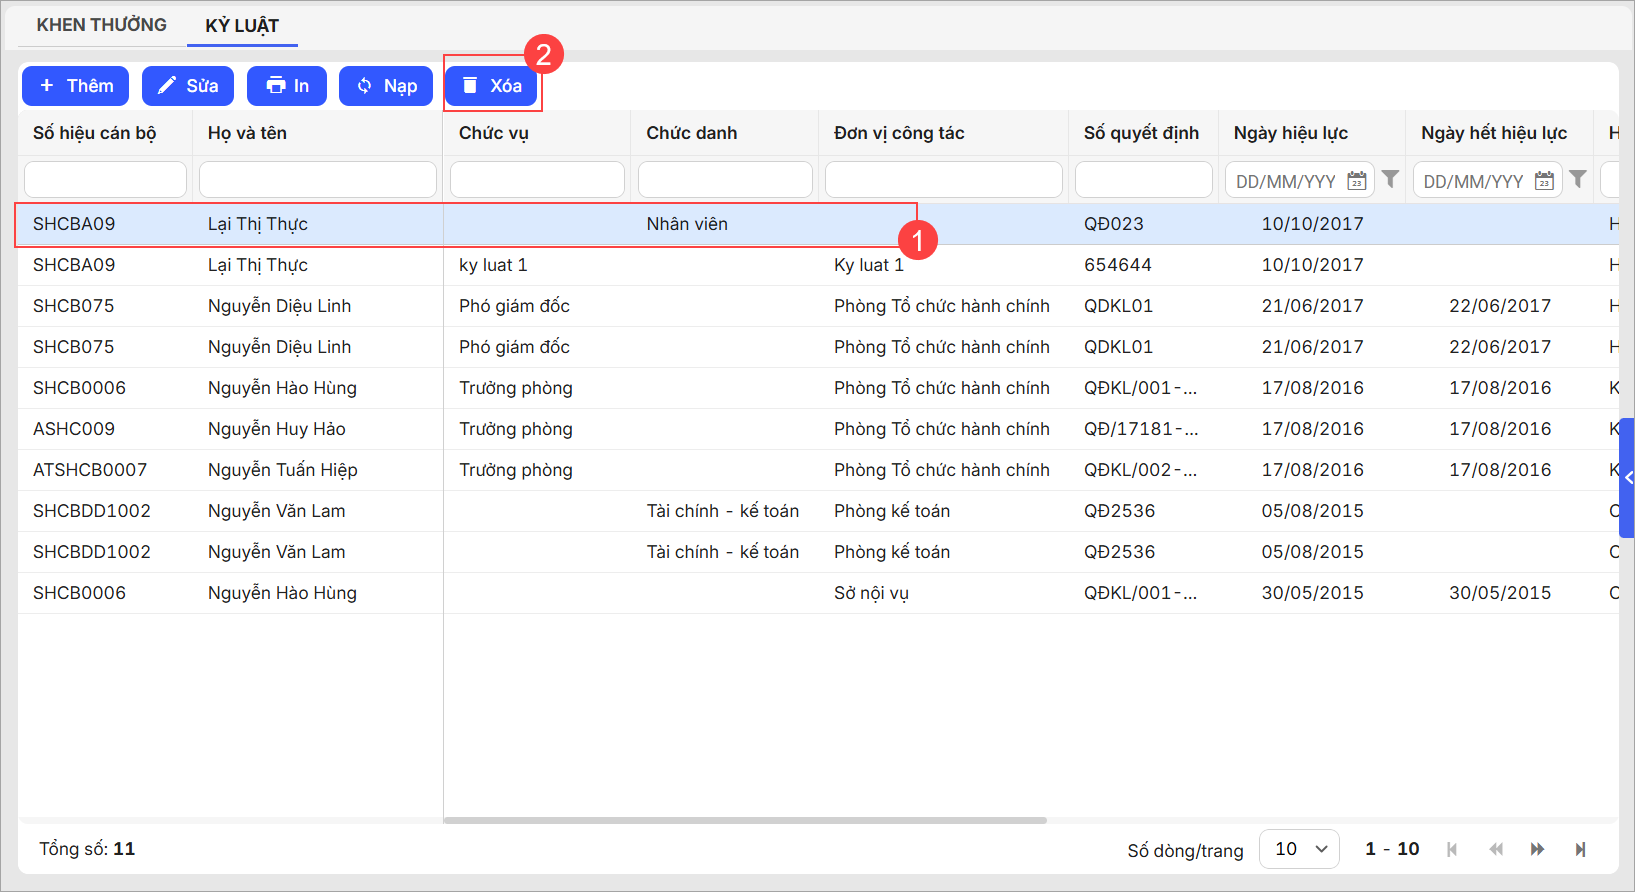Viewport: 1635px width, 892px height.
Task: Select the Nguyễn Tuấn Hiệp row
Action: pyautogui.click(x=282, y=470)
